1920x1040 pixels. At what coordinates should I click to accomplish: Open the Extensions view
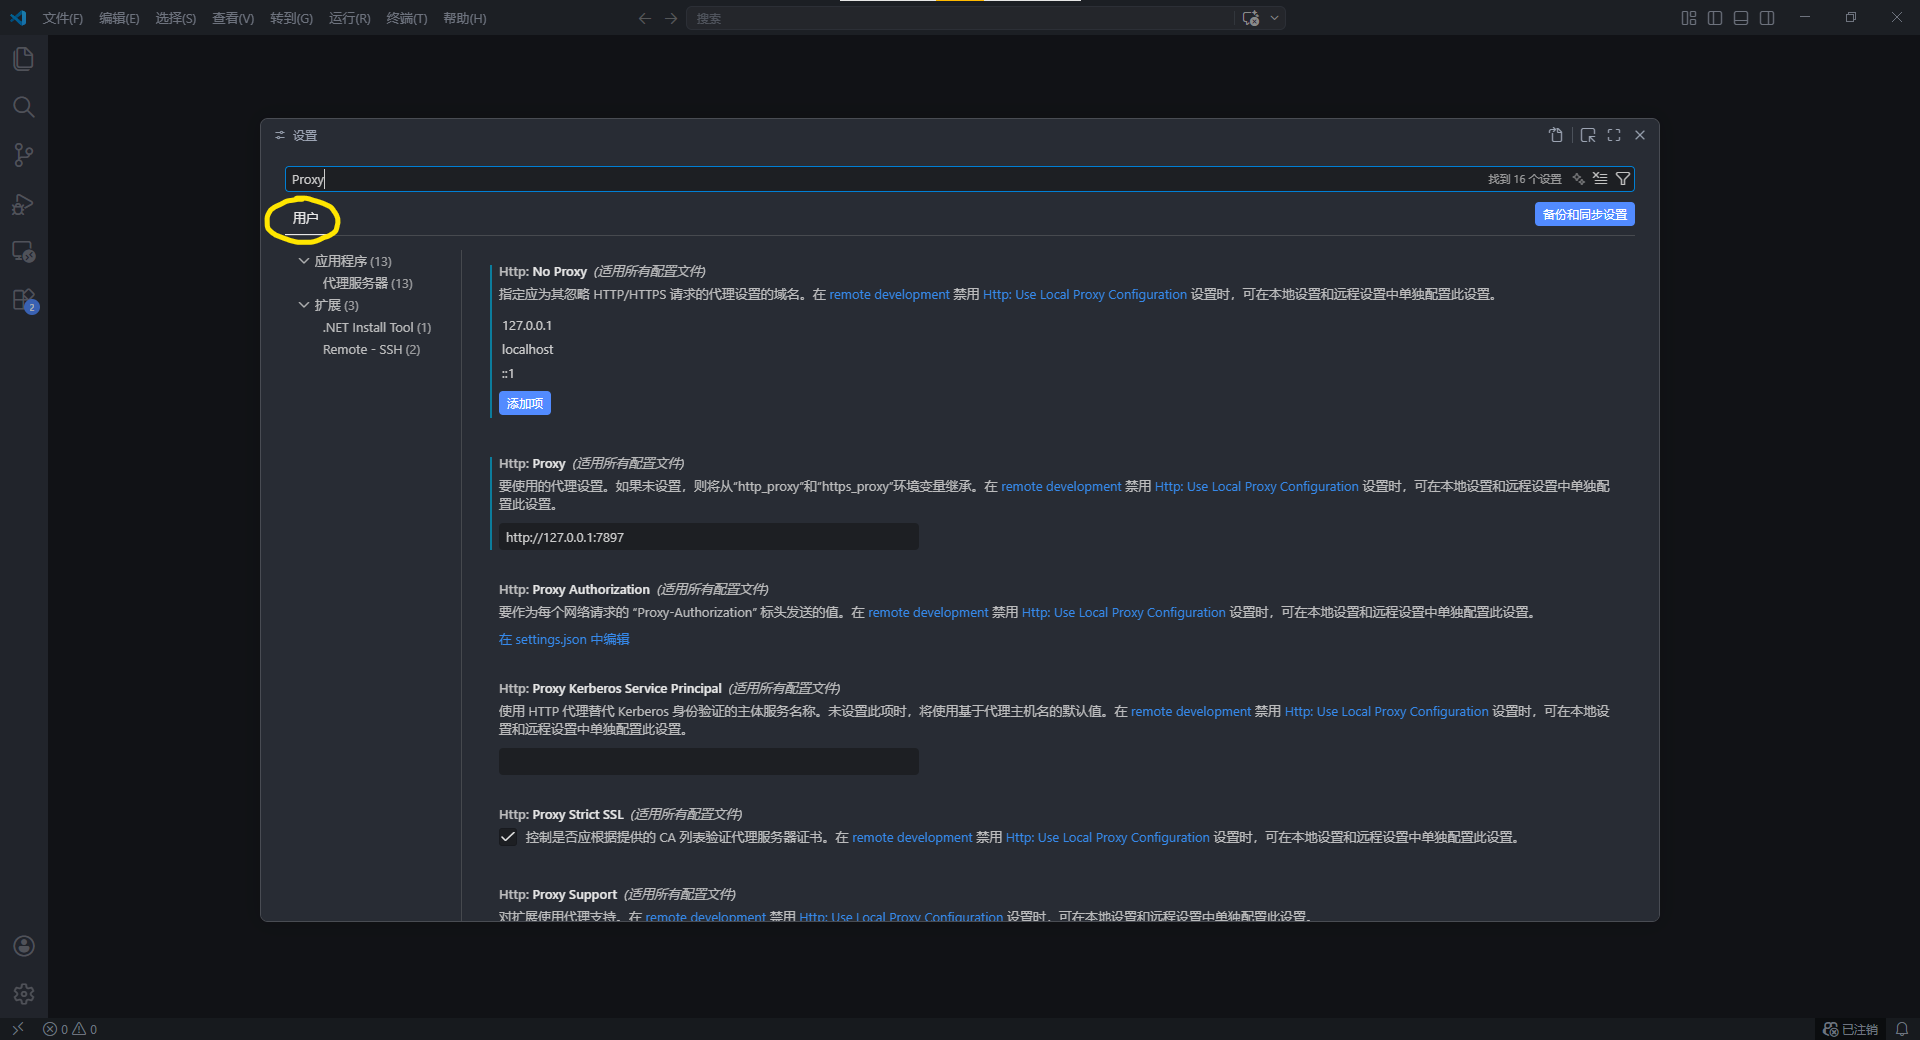(x=24, y=300)
